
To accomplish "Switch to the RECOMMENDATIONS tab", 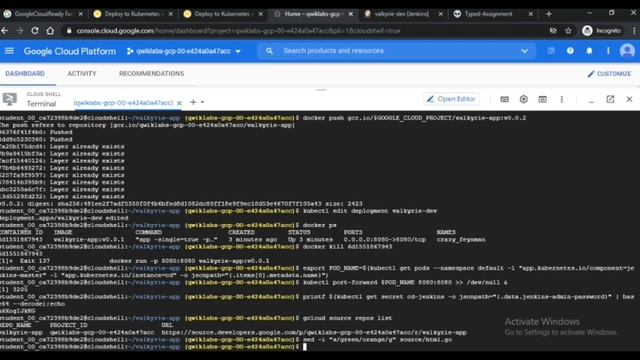I will (x=151, y=74).
